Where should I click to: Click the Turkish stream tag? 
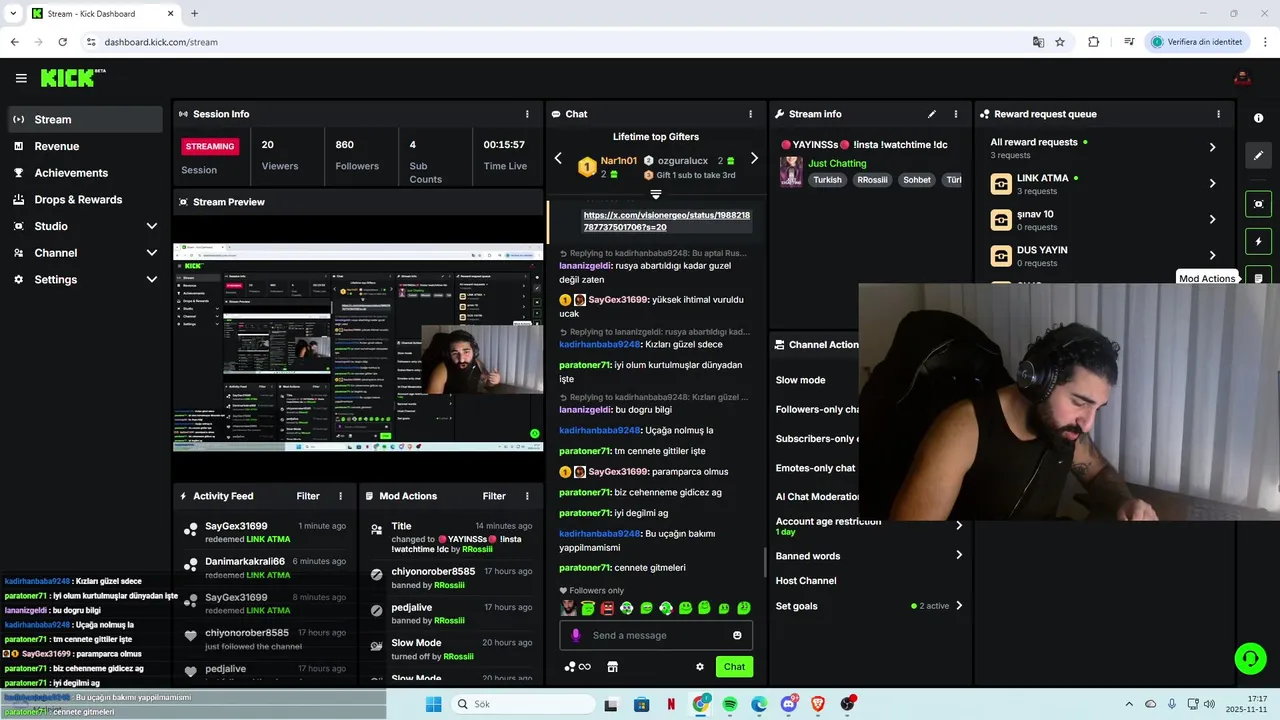pos(827,180)
